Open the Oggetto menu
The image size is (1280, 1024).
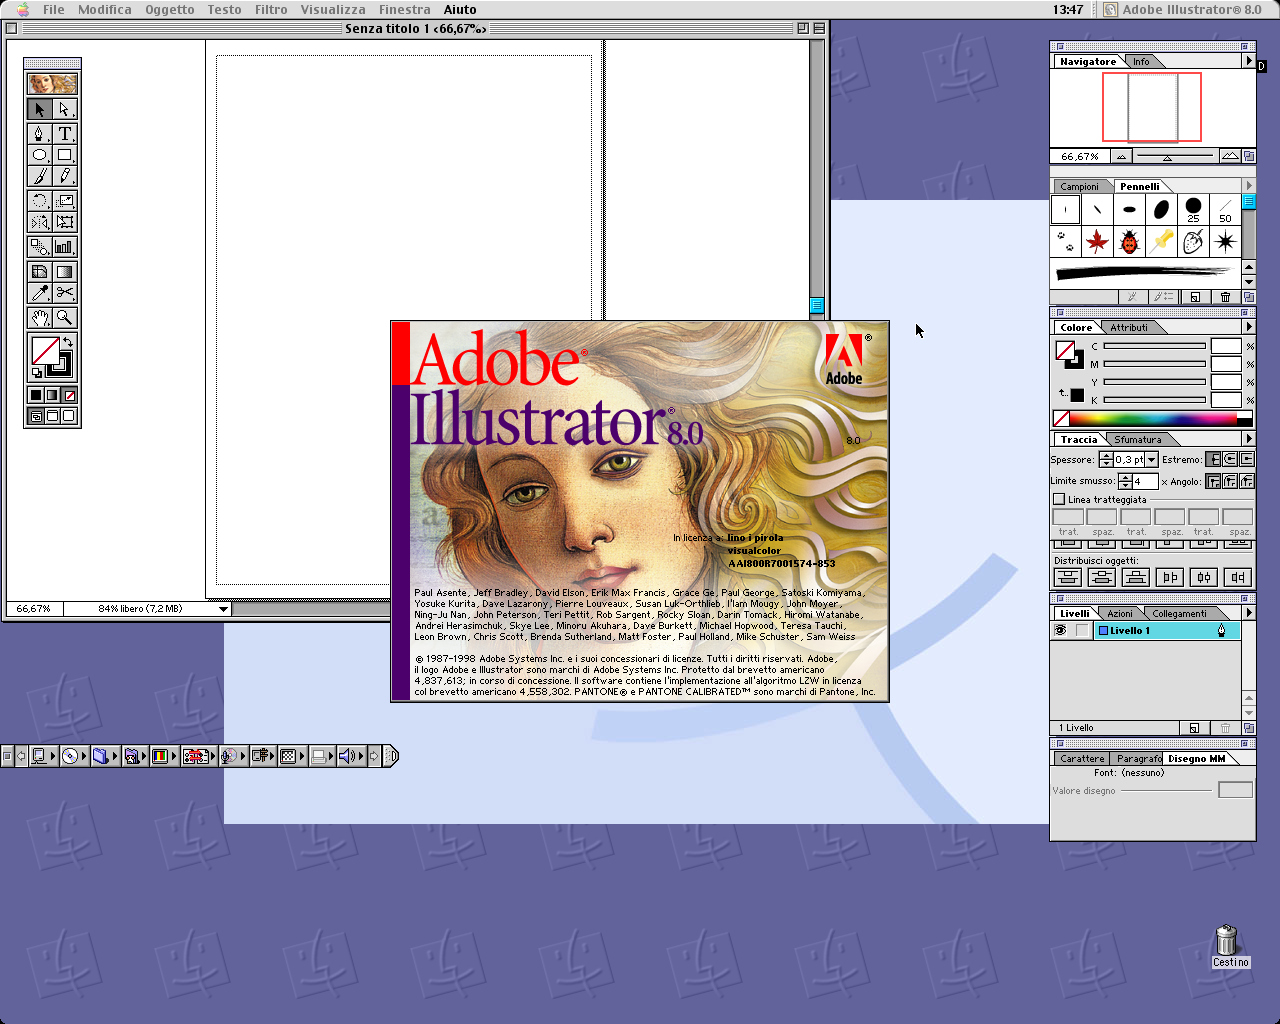pos(170,9)
